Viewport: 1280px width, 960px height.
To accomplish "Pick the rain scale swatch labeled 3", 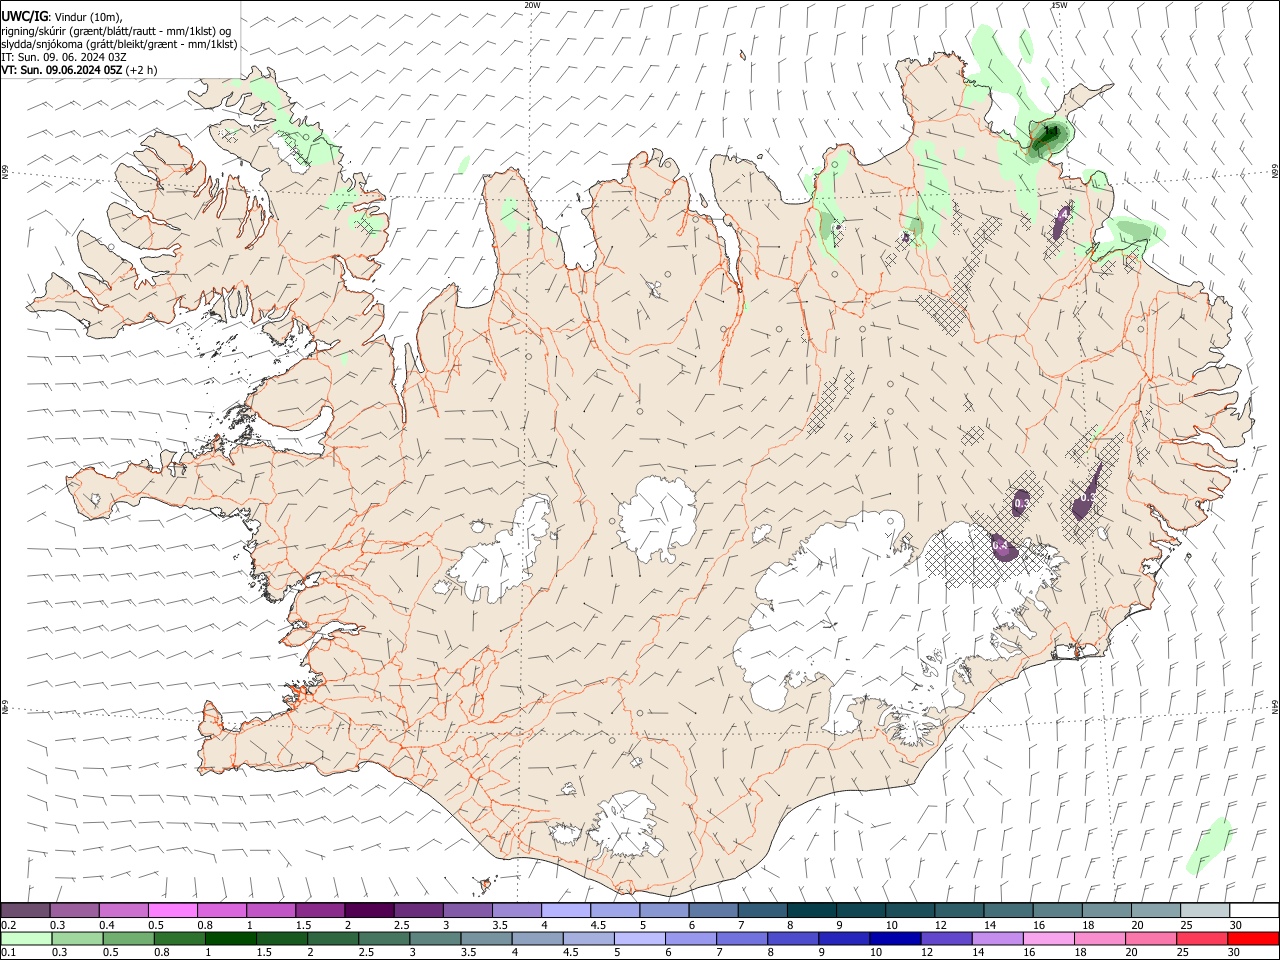I will 434,939.
